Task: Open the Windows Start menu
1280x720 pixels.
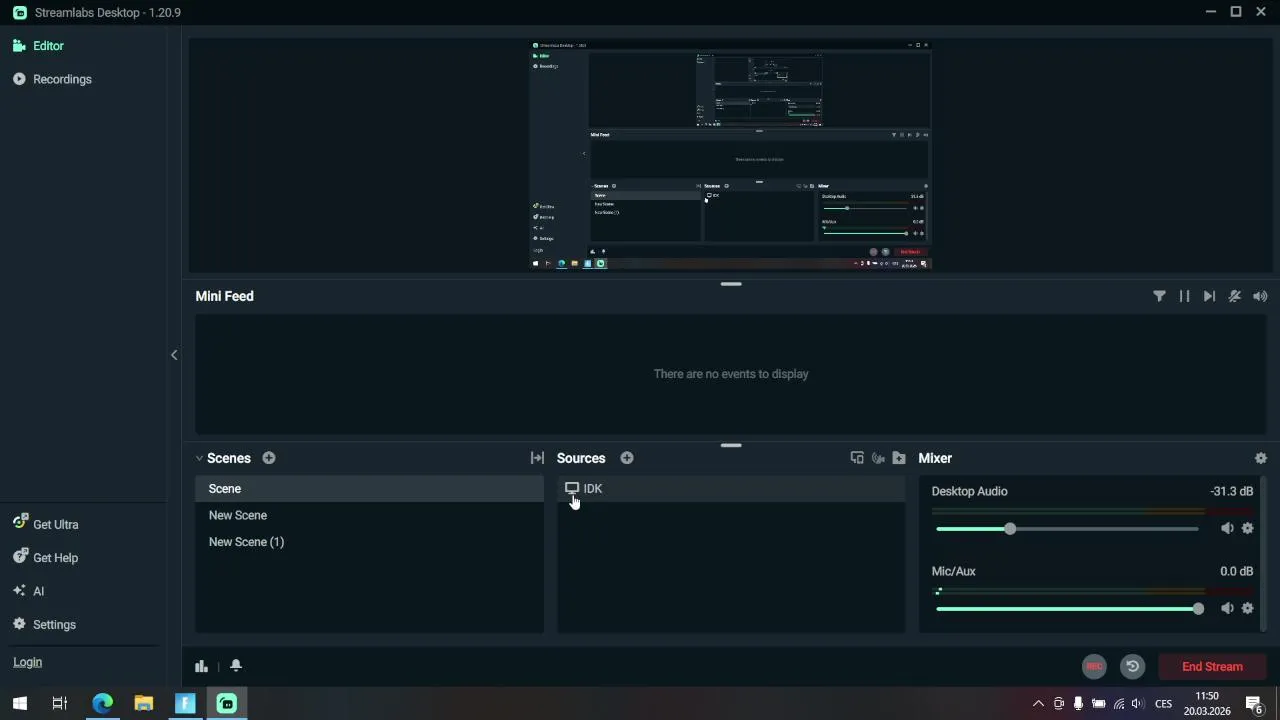Action: coord(19,703)
